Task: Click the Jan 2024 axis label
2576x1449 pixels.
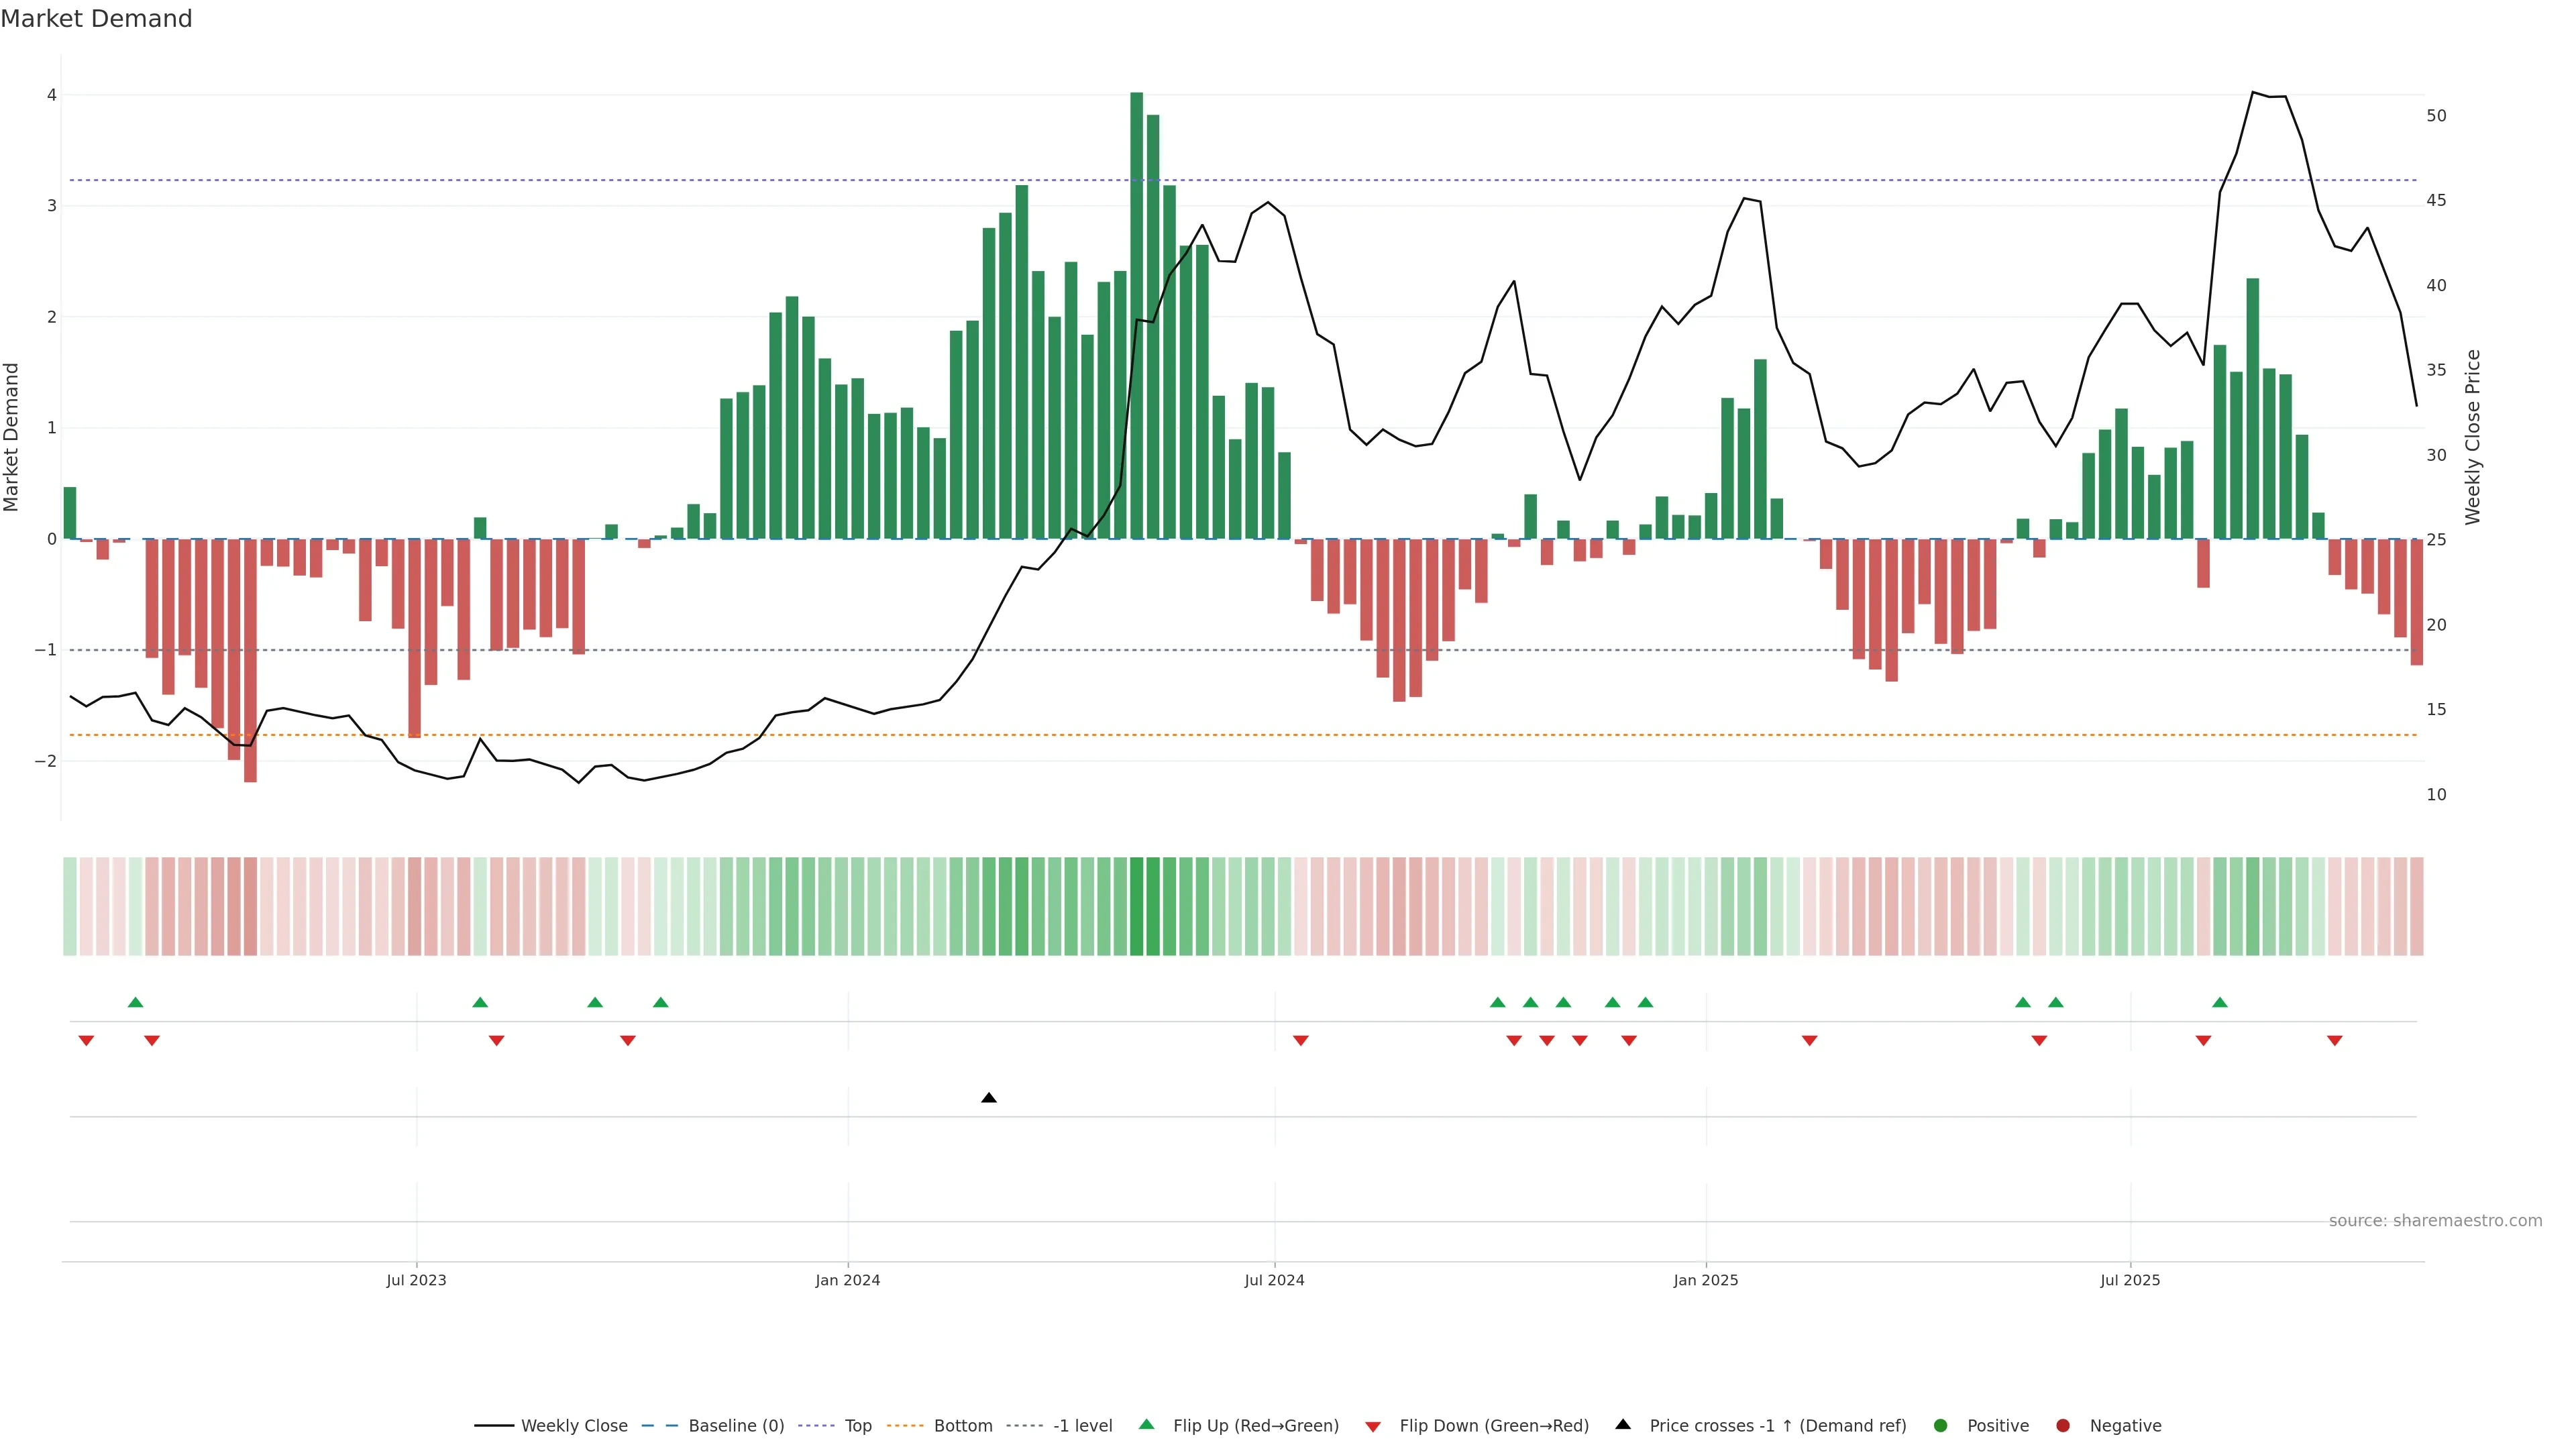Action: [x=847, y=1280]
